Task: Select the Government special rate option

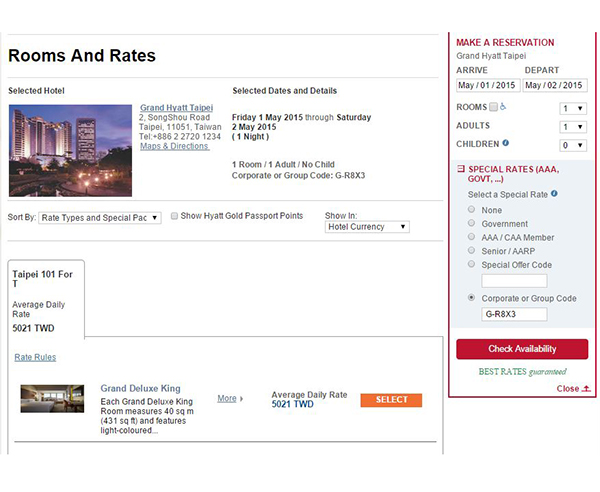Action: pos(472,224)
